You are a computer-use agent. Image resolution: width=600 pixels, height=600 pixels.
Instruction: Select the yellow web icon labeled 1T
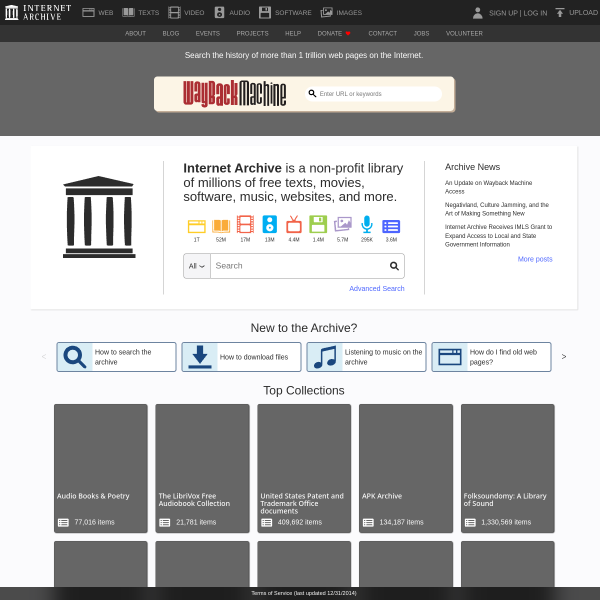tap(197, 227)
